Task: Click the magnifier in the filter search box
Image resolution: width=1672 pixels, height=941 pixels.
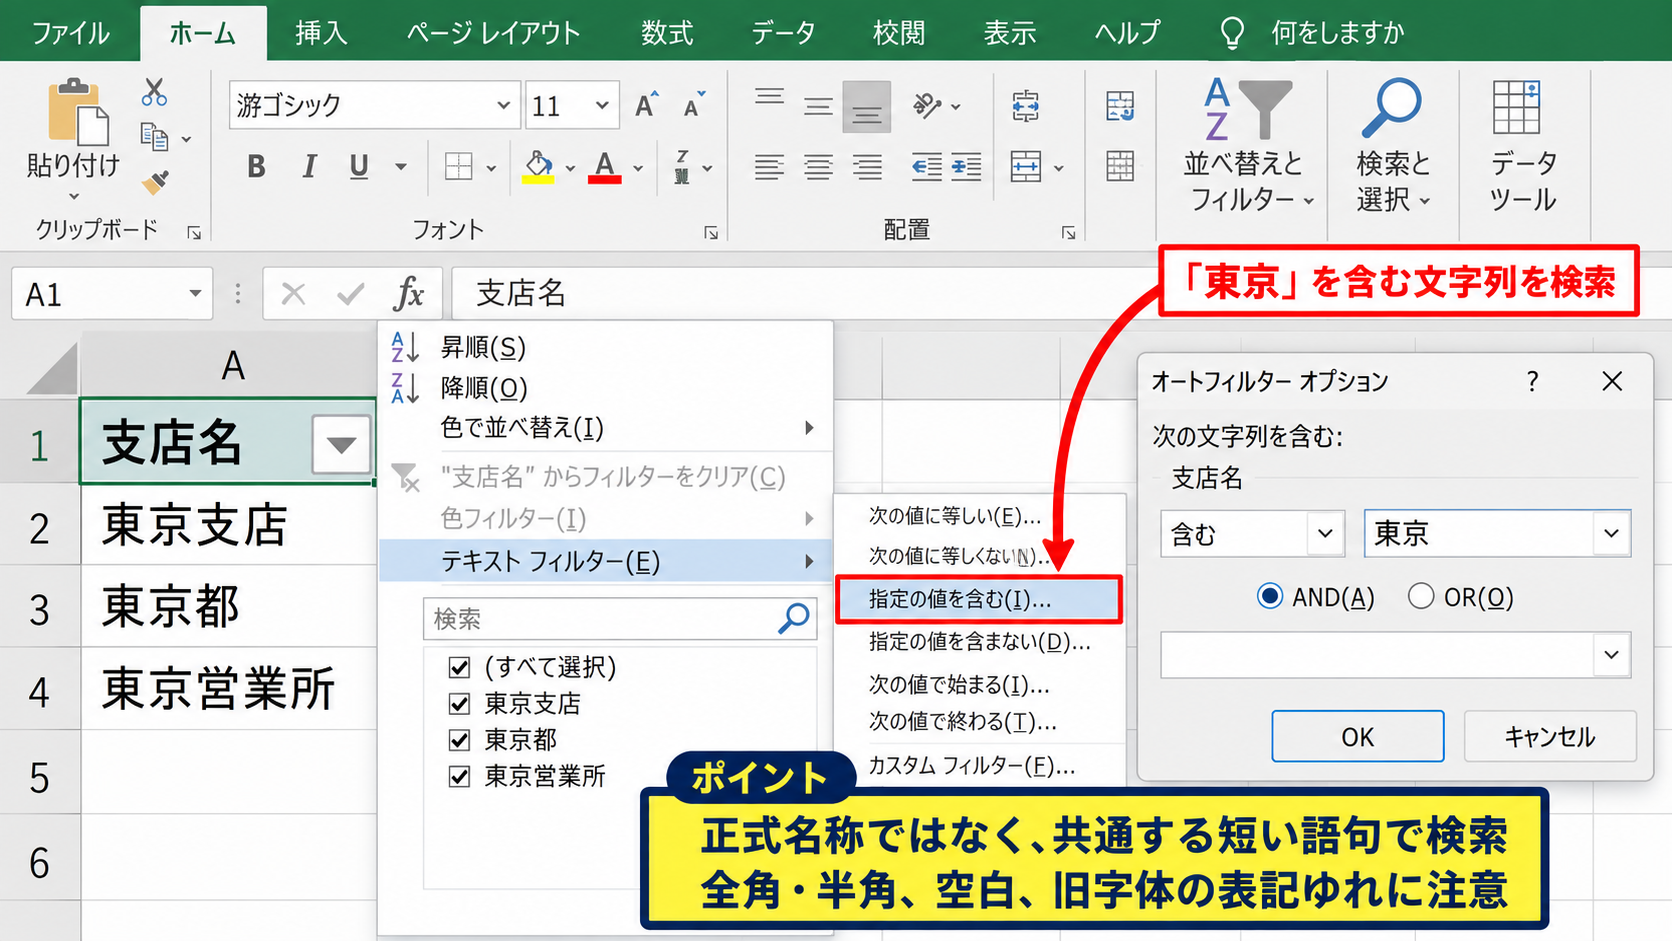Action: (794, 619)
